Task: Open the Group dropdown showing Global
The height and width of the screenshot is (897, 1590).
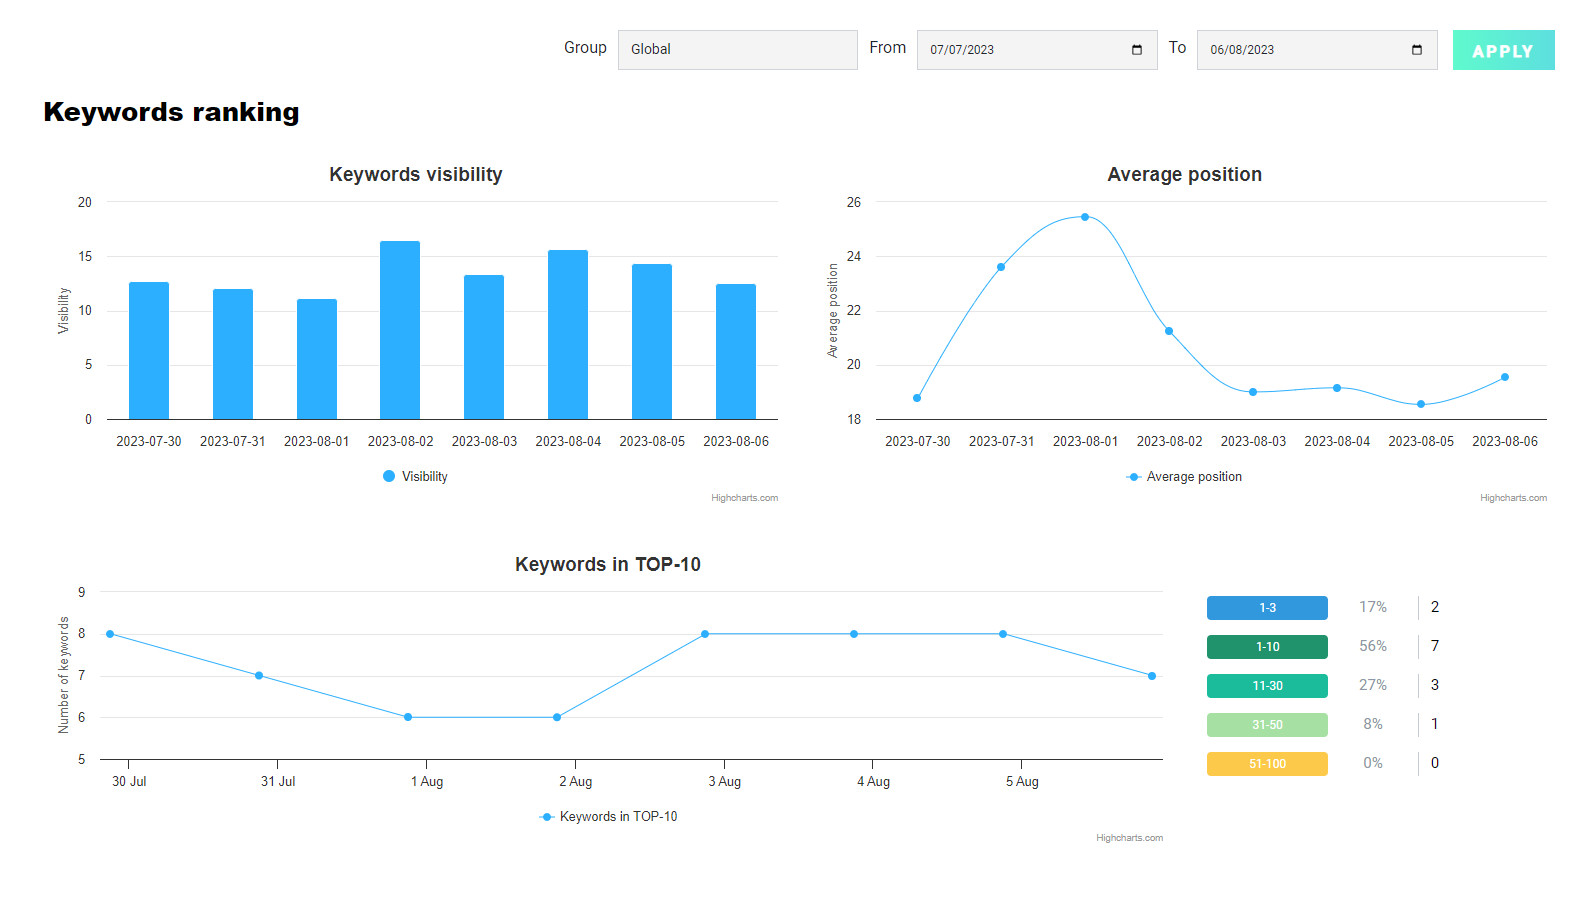Action: click(737, 50)
